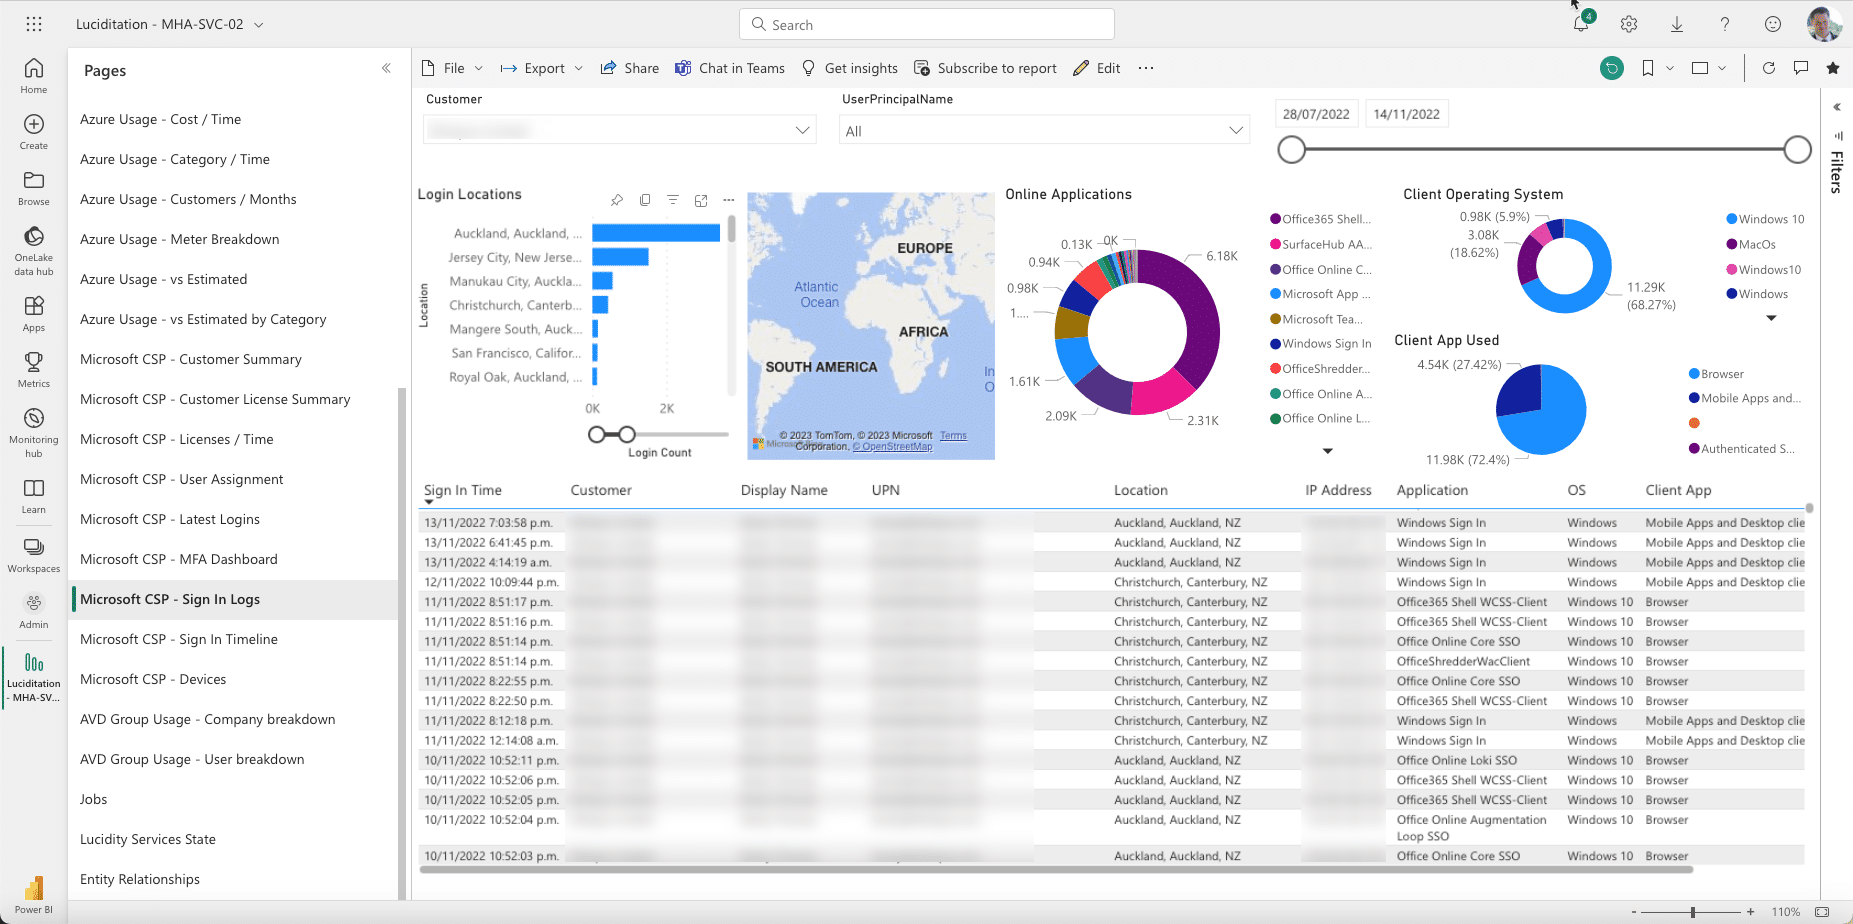Collapse the Pages pane
The image size is (1853, 924).
tap(386, 68)
